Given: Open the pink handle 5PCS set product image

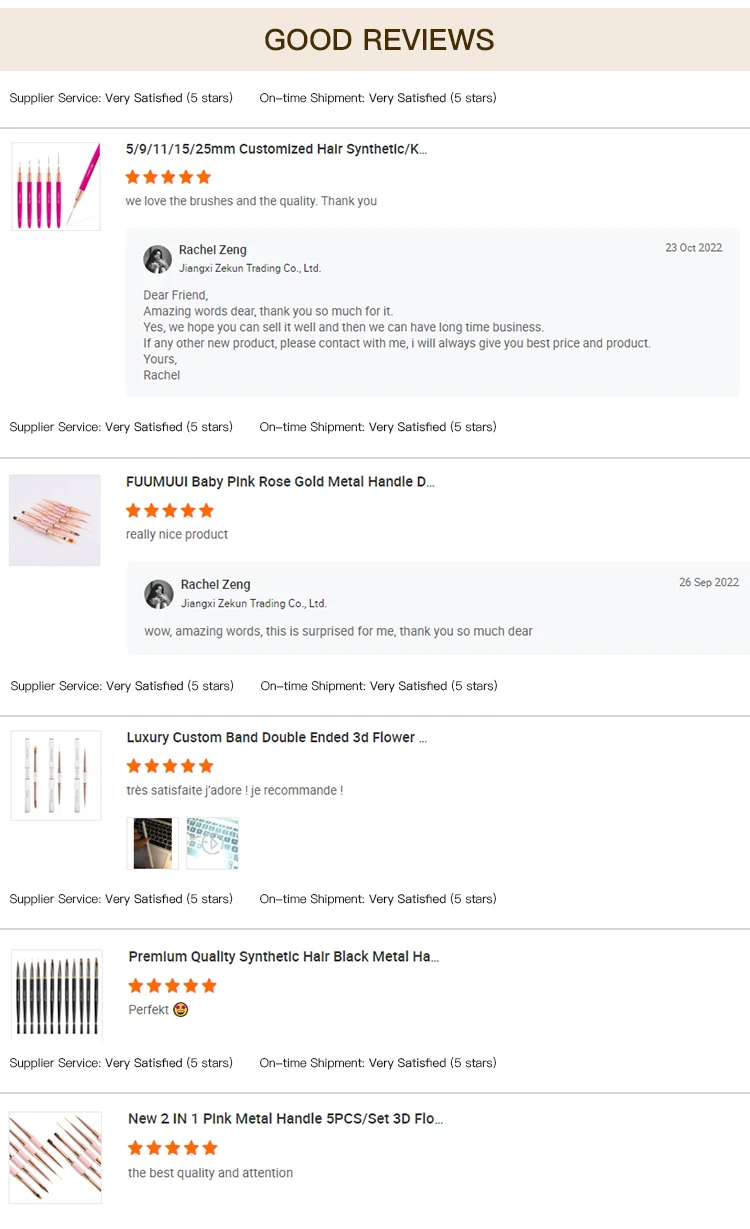Looking at the screenshot, I should click(x=56, y=1157).
